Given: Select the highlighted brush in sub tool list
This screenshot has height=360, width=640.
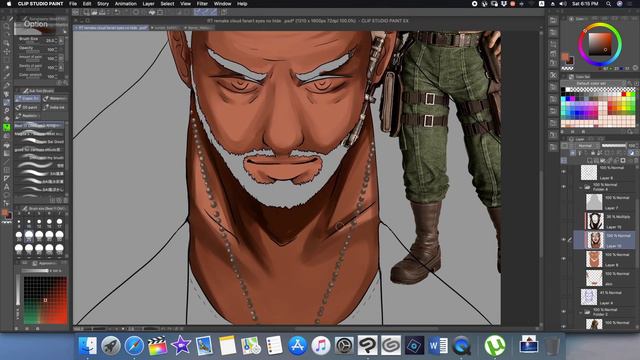Looking at the screenshot, I should (x=39, y=126).
